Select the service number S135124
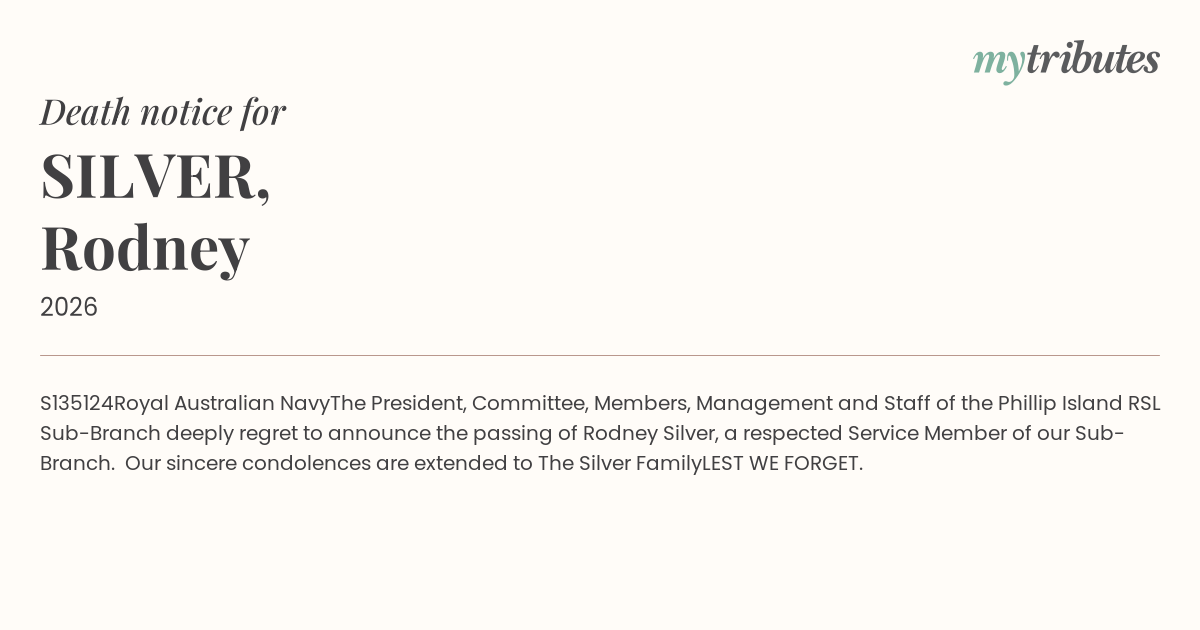The height and width of the screenshot is (630, 1200). coord(77,404)
